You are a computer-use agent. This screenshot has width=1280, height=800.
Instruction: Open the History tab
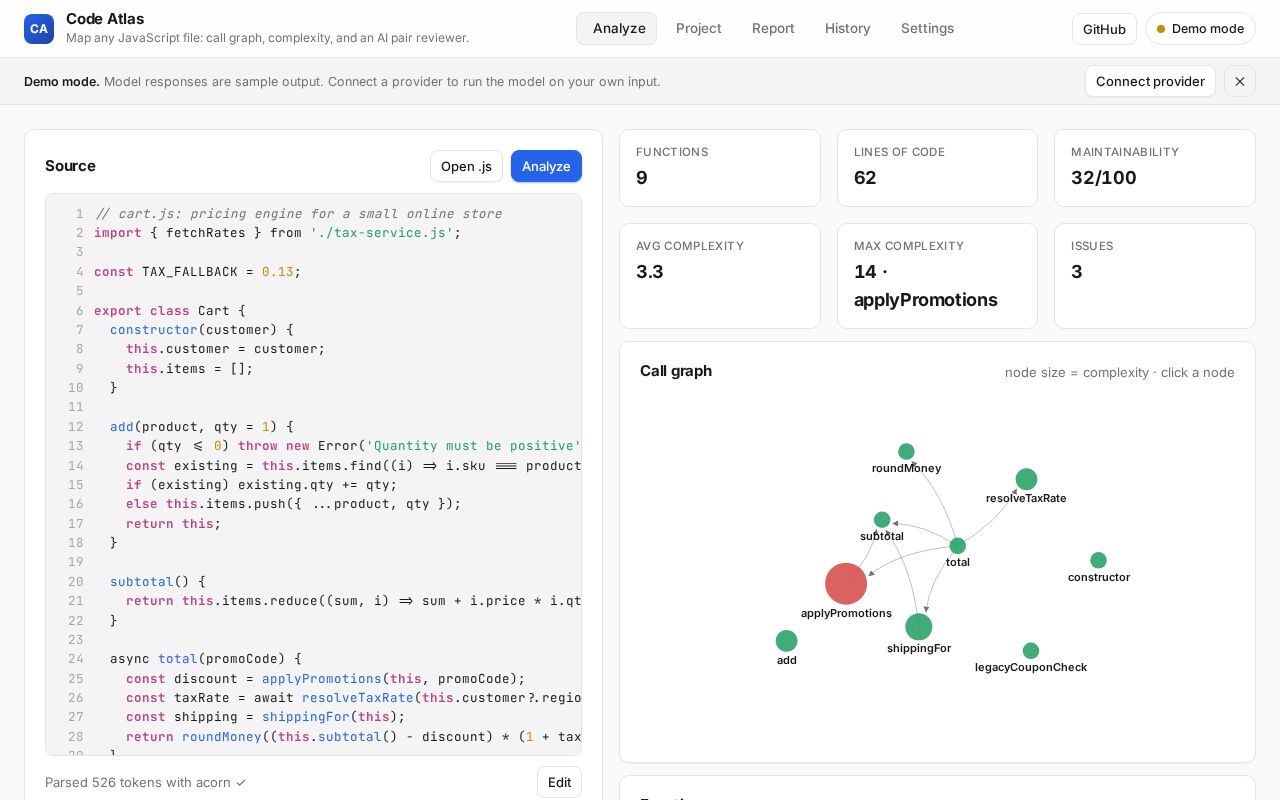coord(848,29)
